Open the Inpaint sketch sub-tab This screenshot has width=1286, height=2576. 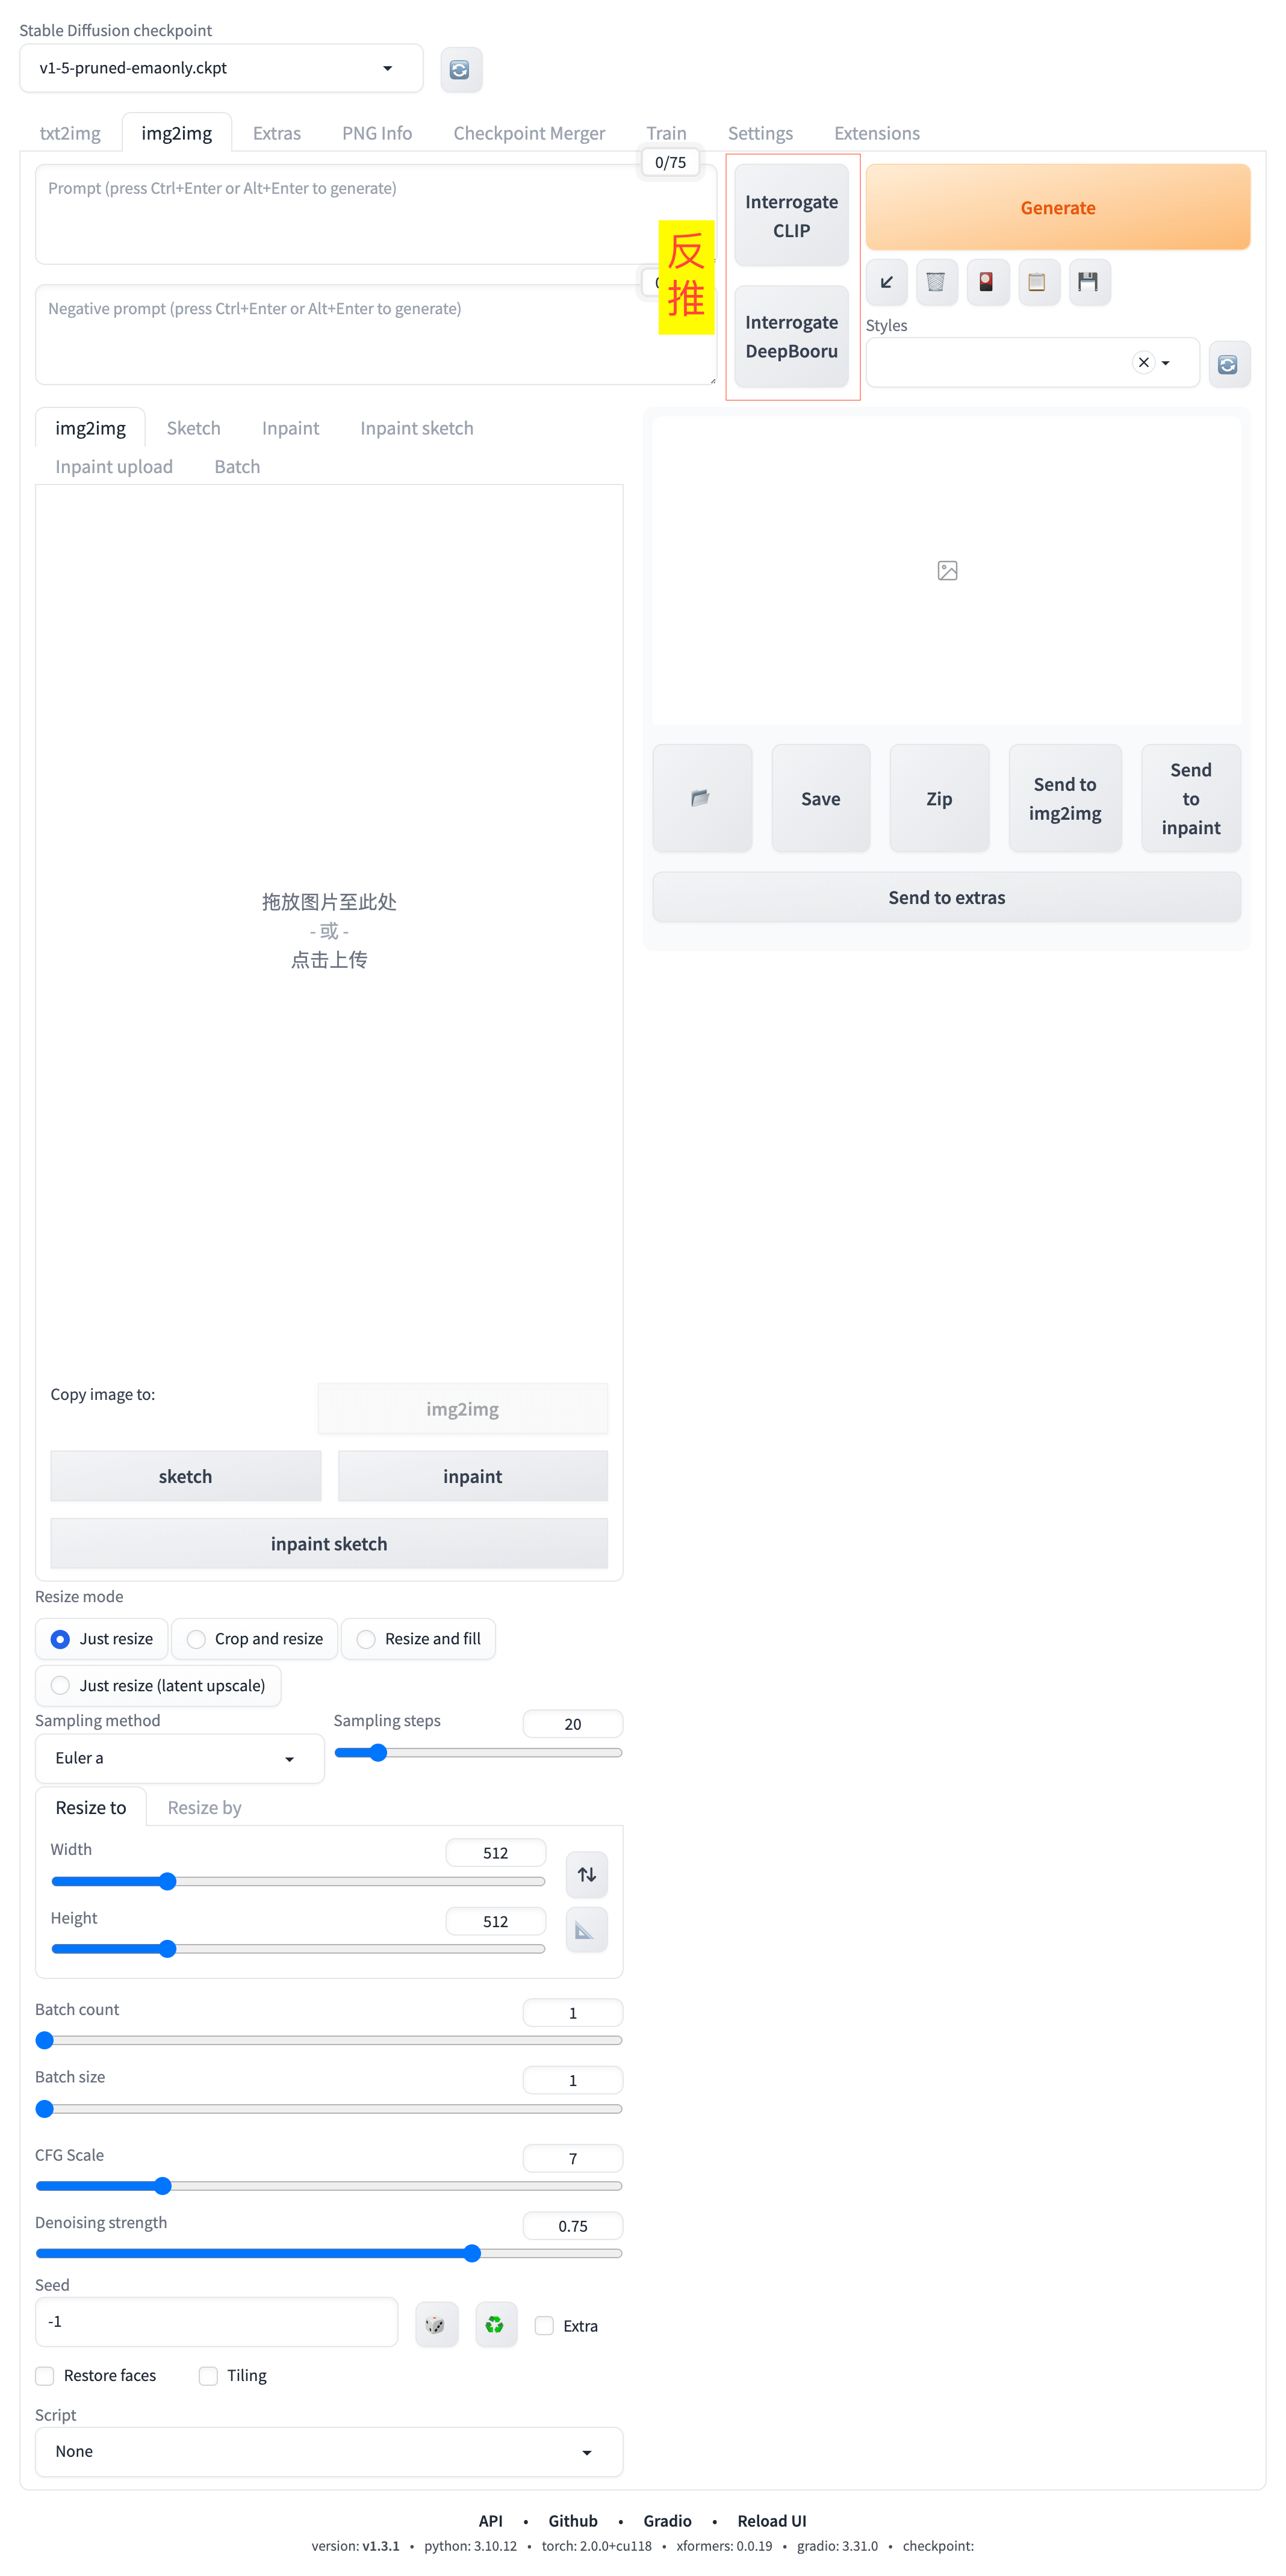tap(416, 428)
